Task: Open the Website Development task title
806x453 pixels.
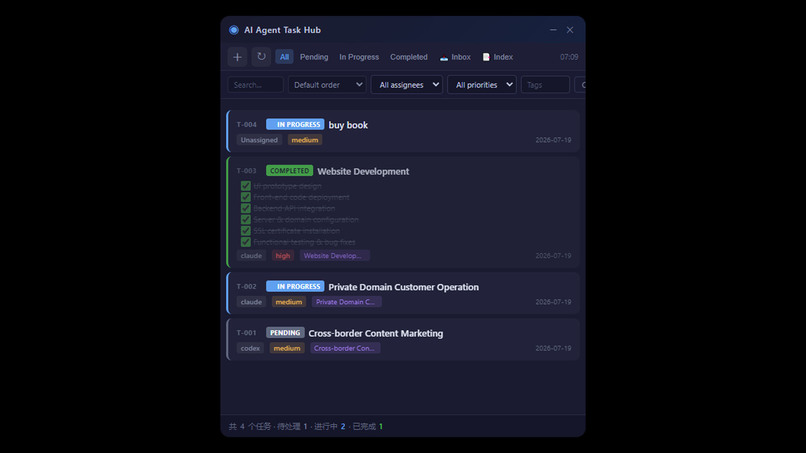Action: (x=363, y=171)
